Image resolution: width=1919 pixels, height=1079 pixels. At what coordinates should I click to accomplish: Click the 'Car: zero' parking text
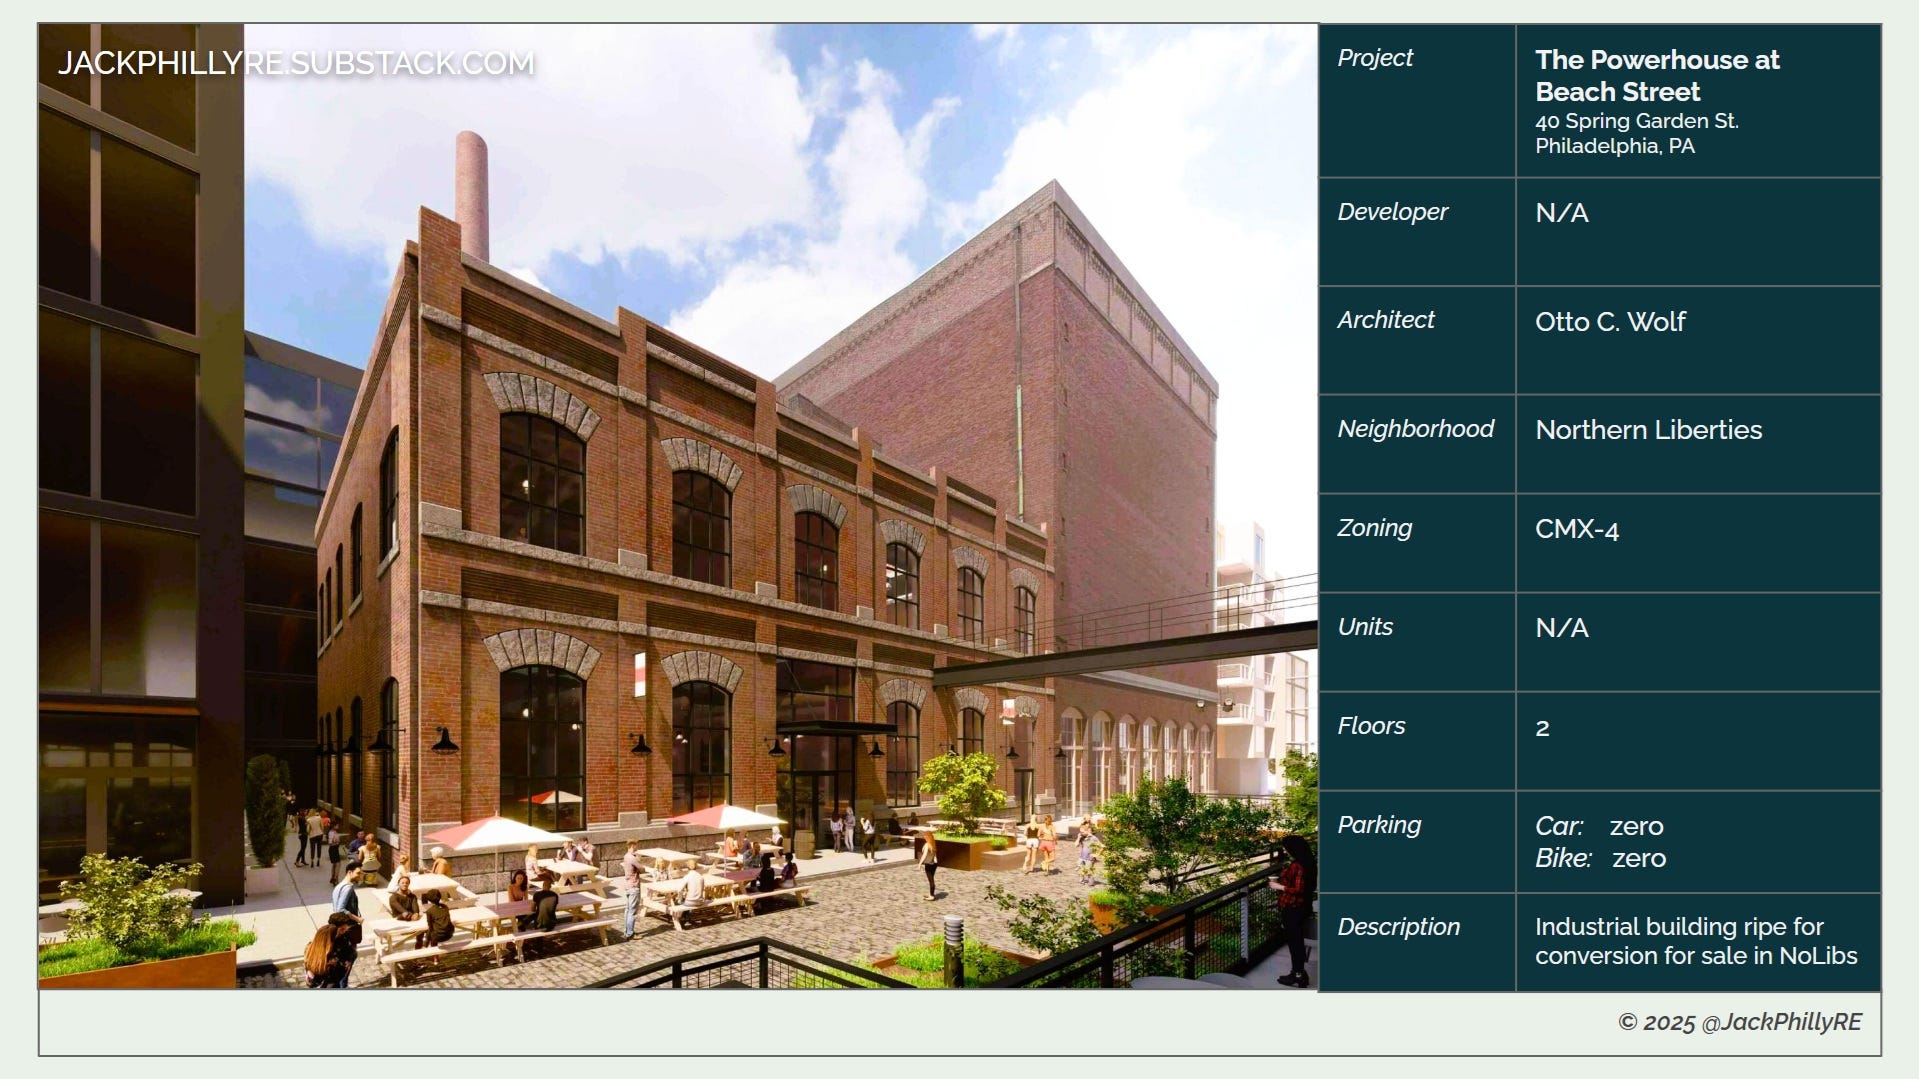[1599, 826]
